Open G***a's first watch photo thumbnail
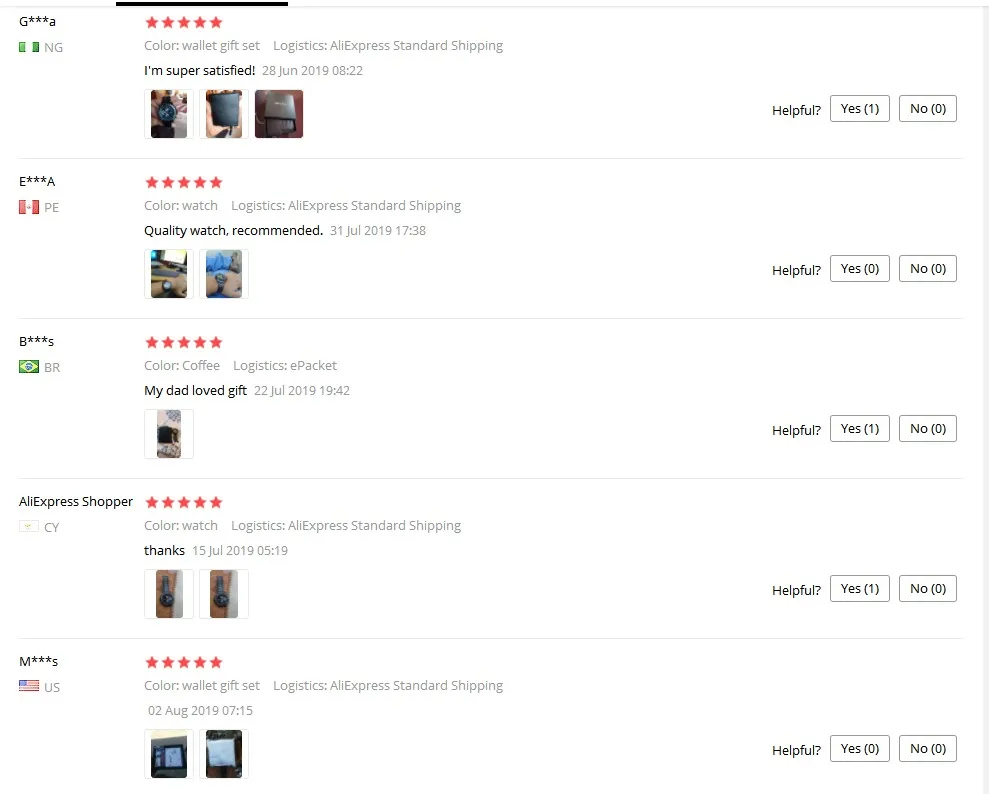Image resolution: width=989 pixels, height=794 pixels. click(169, 114)
